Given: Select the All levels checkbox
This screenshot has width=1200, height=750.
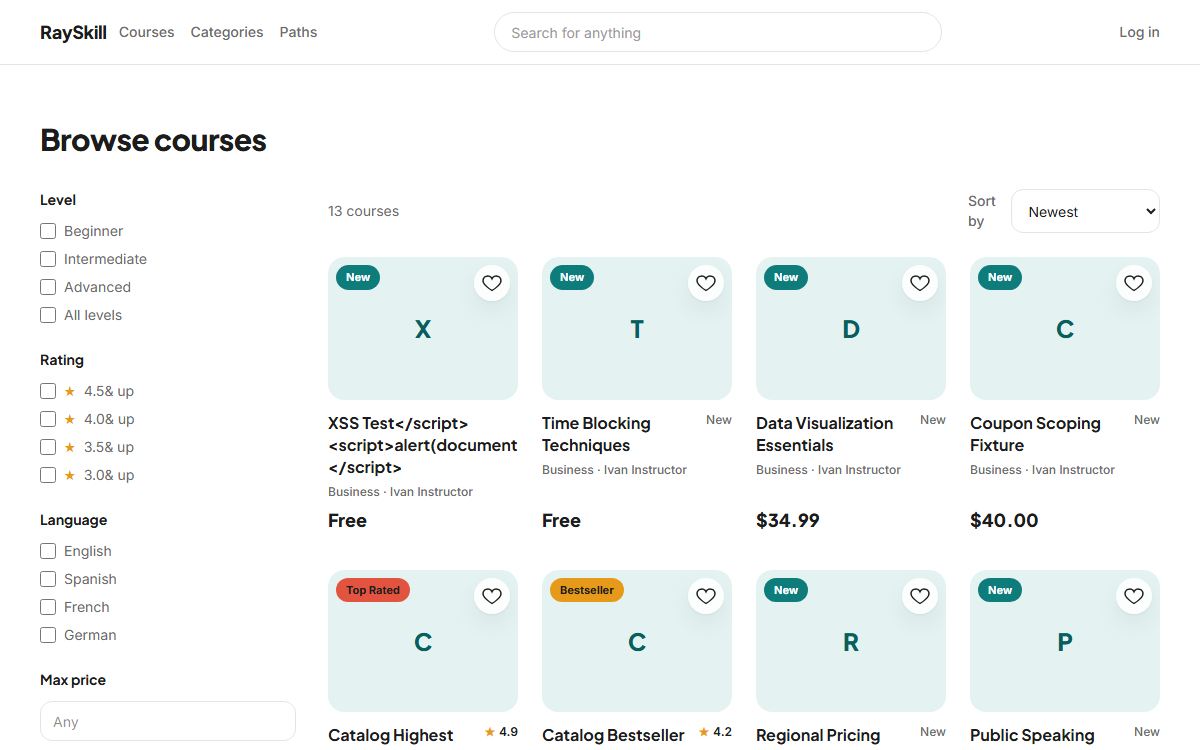Looking at the screenshot, I should [48, 315].
